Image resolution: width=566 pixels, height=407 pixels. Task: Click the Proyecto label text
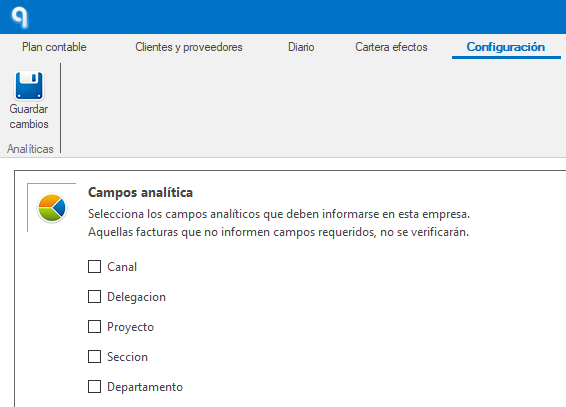click(131, 327)
